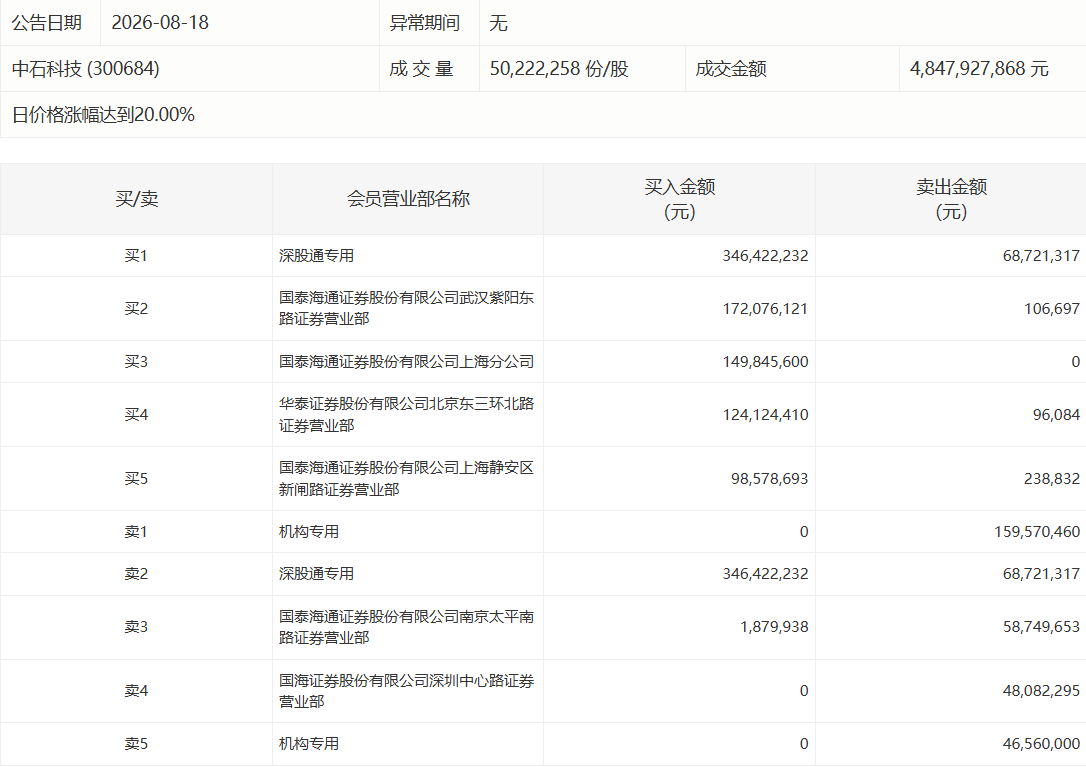This screenshot has width=1086, height=767.
Task: Click the stock name 中石科技 (300684)
Action: tap(86, 69)
